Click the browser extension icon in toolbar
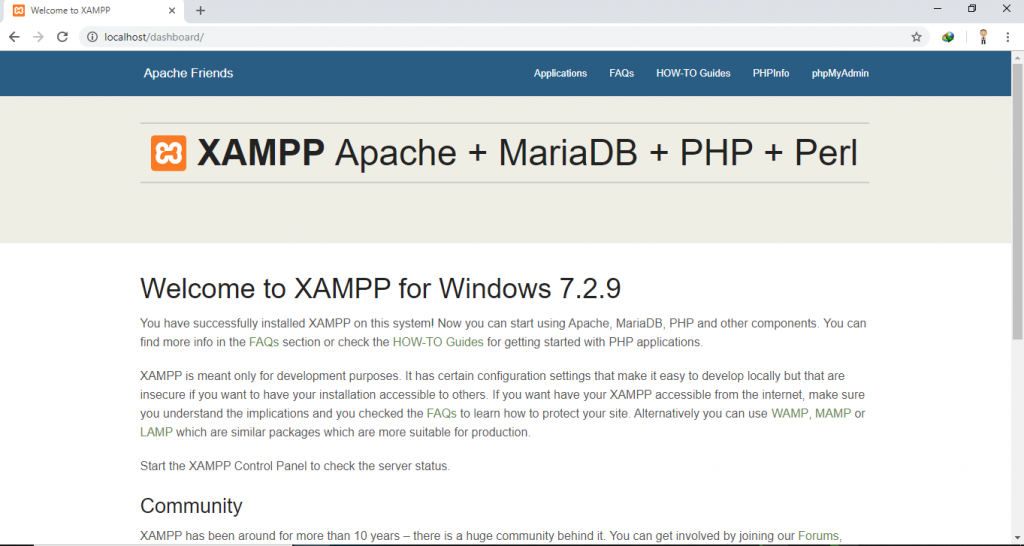 click(948, 37)
